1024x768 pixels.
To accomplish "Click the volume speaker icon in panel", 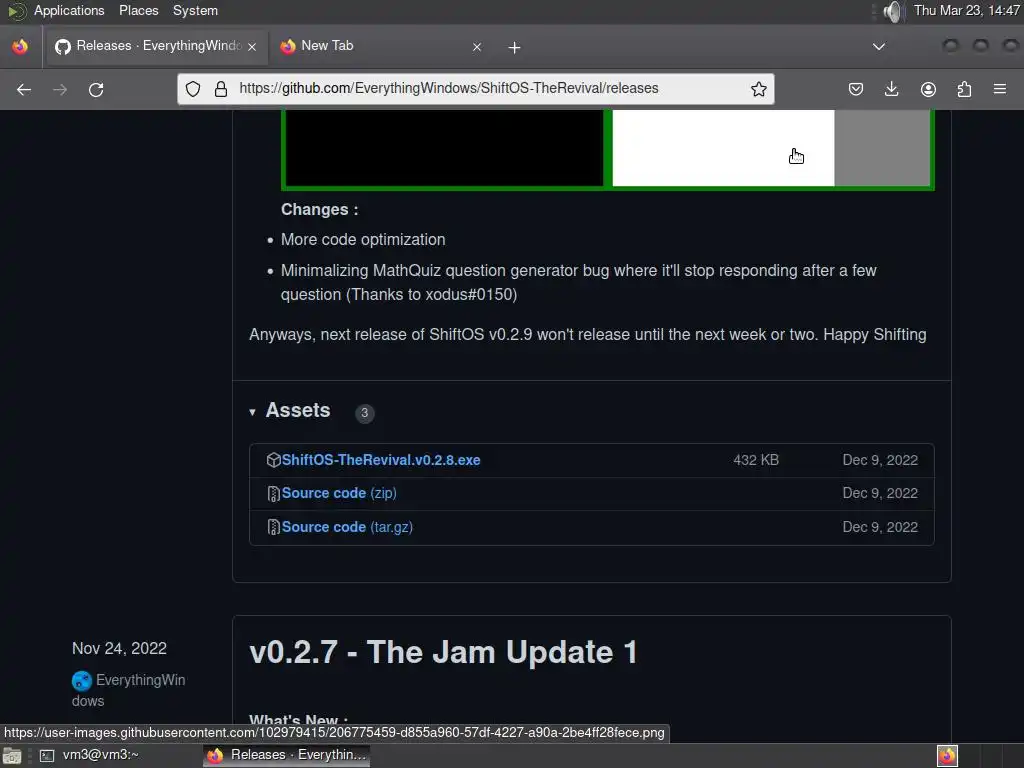I will 892,11.
